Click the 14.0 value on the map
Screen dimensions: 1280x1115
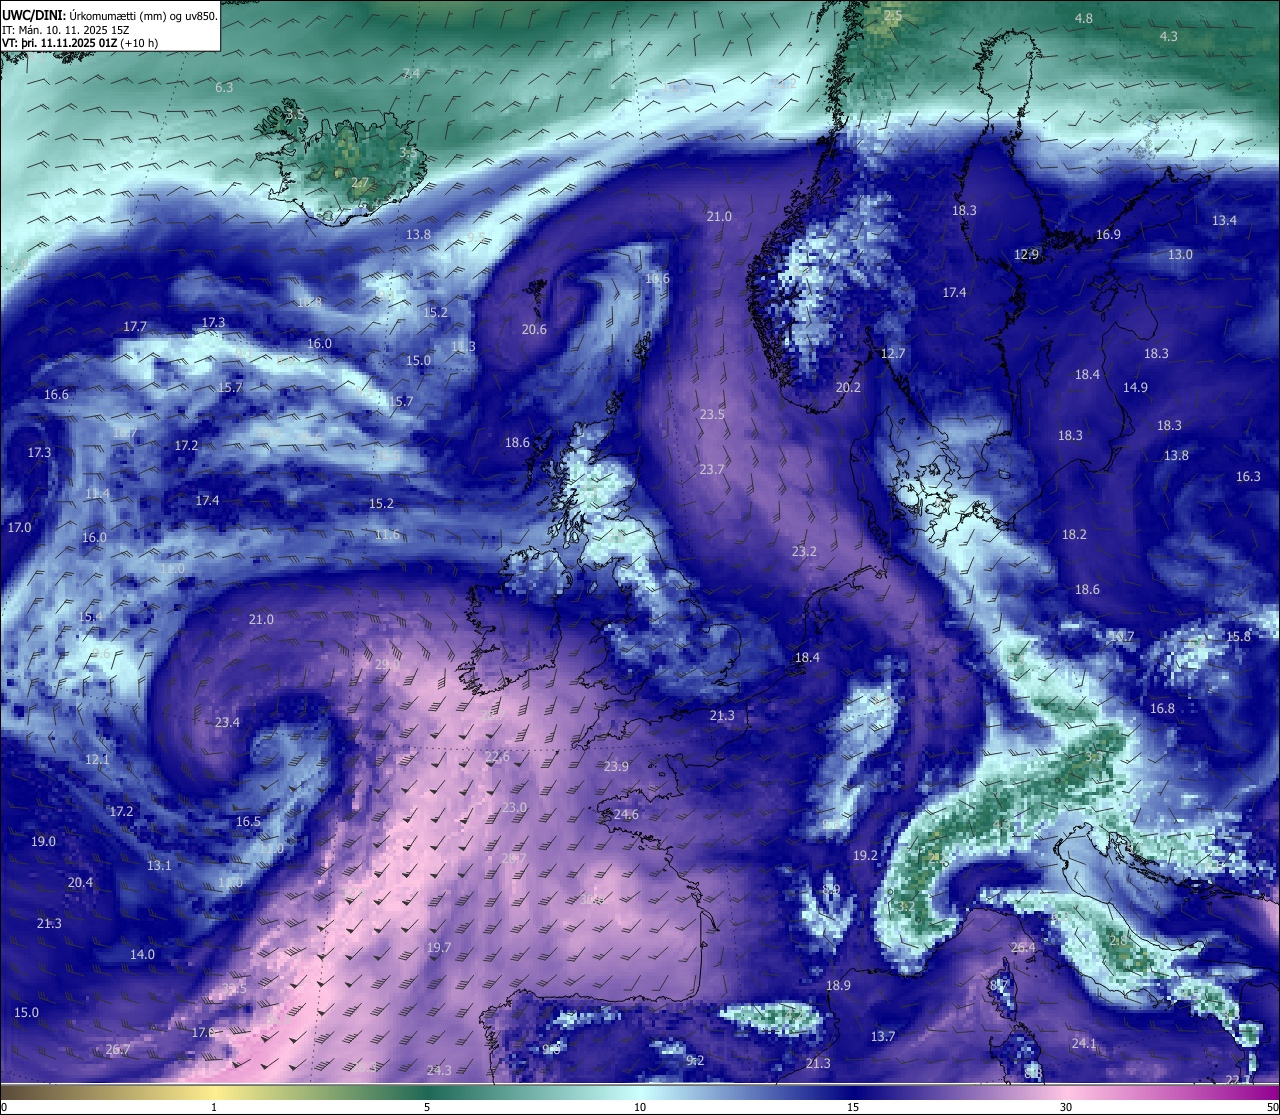(142, 954)
